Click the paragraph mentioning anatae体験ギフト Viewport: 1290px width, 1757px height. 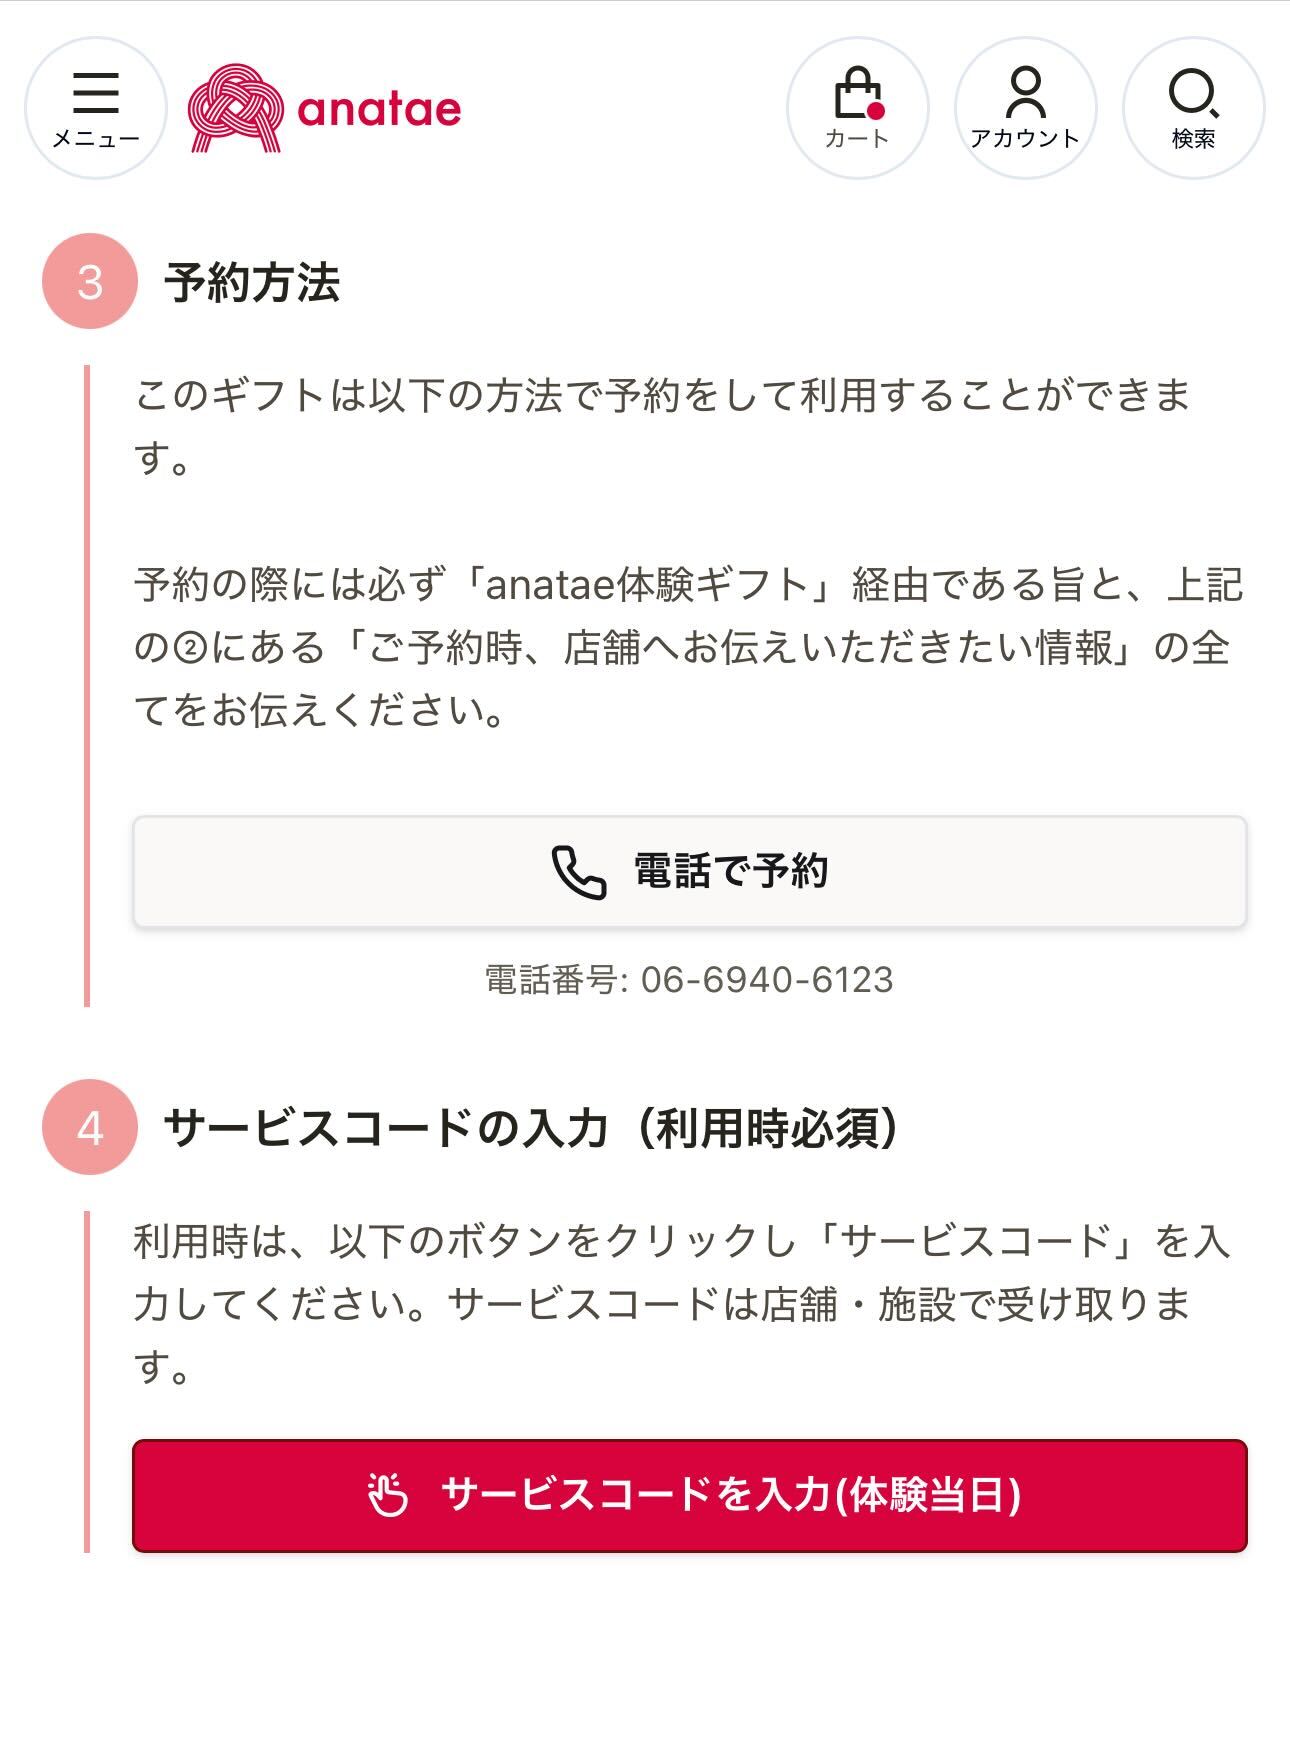pos(688,647)
